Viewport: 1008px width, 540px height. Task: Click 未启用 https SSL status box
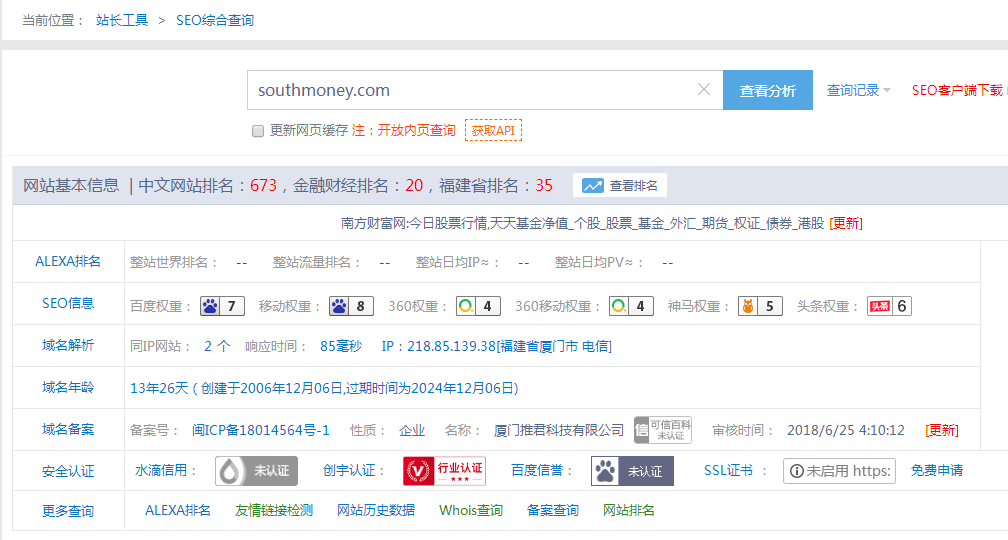[839, 471]
